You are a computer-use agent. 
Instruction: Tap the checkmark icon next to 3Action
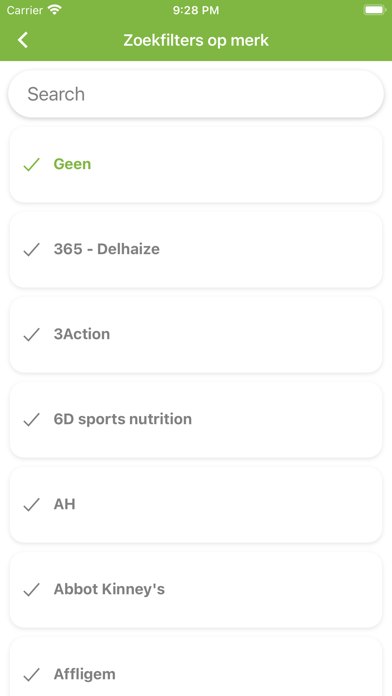coord(32,335)
